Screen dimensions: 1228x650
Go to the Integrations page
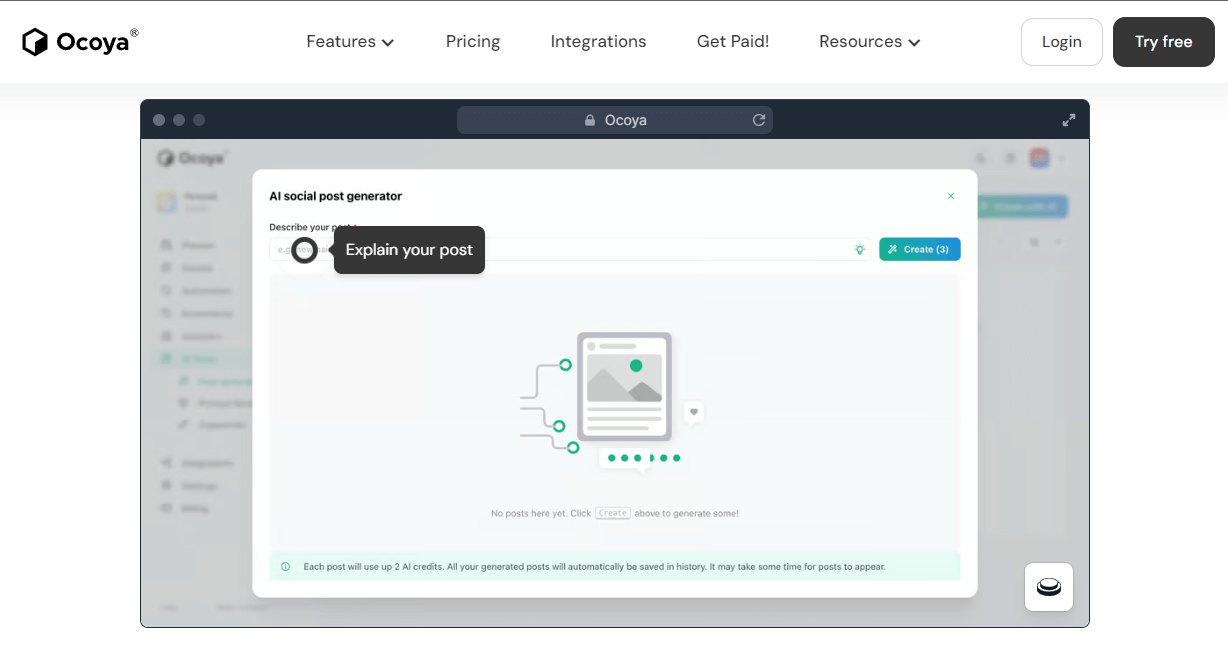click(x=598, y=42)
